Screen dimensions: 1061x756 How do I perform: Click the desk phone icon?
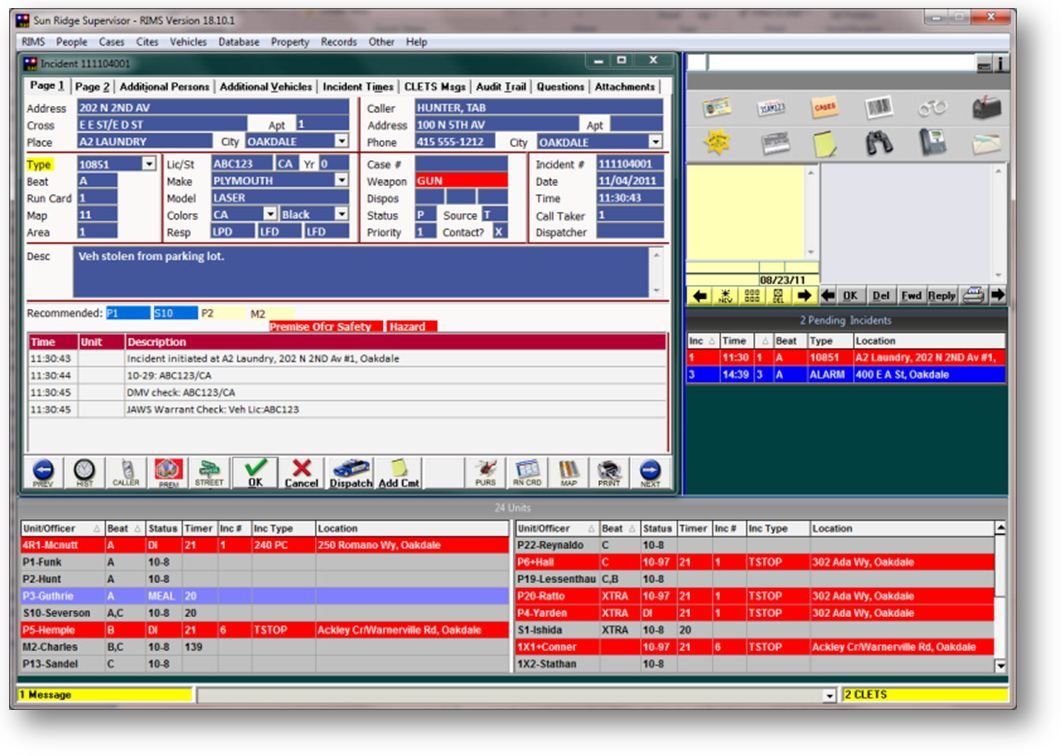932,143
